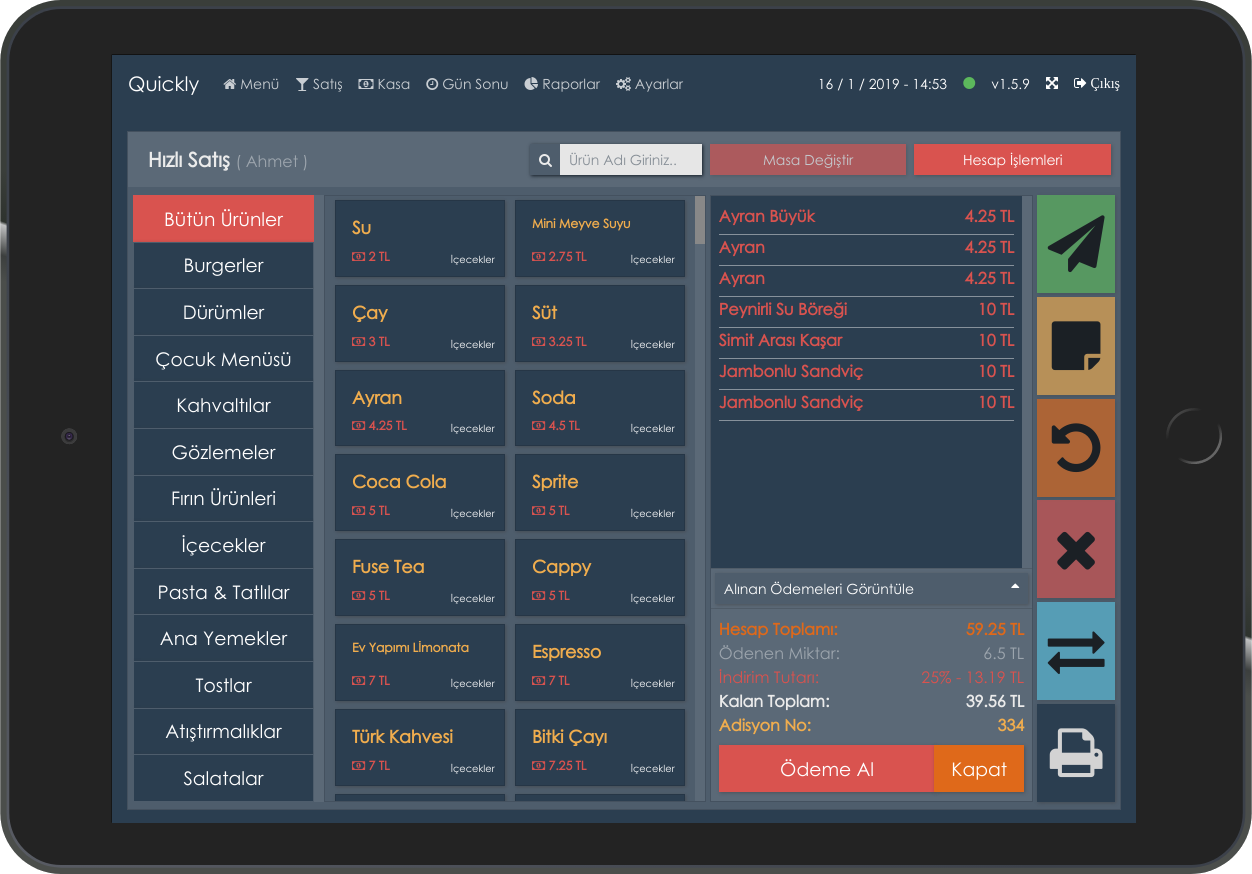Click the green connection status indicator

pos(969,84)
